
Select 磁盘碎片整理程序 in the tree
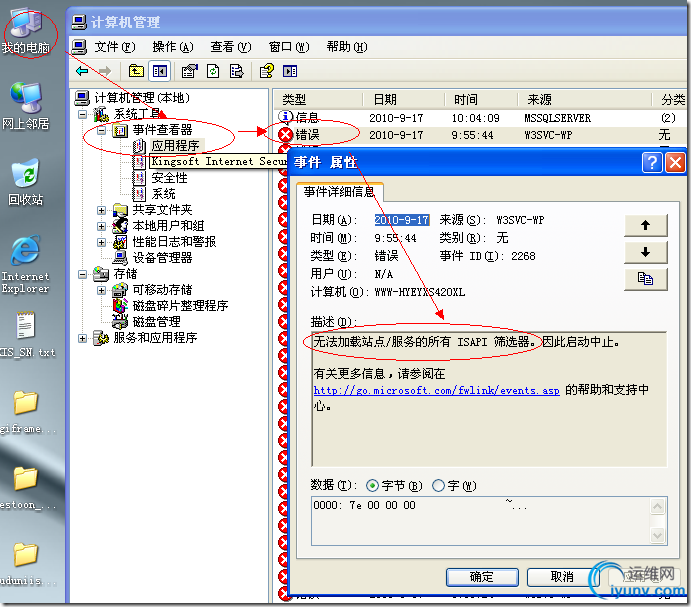click(x=180, y=306)
